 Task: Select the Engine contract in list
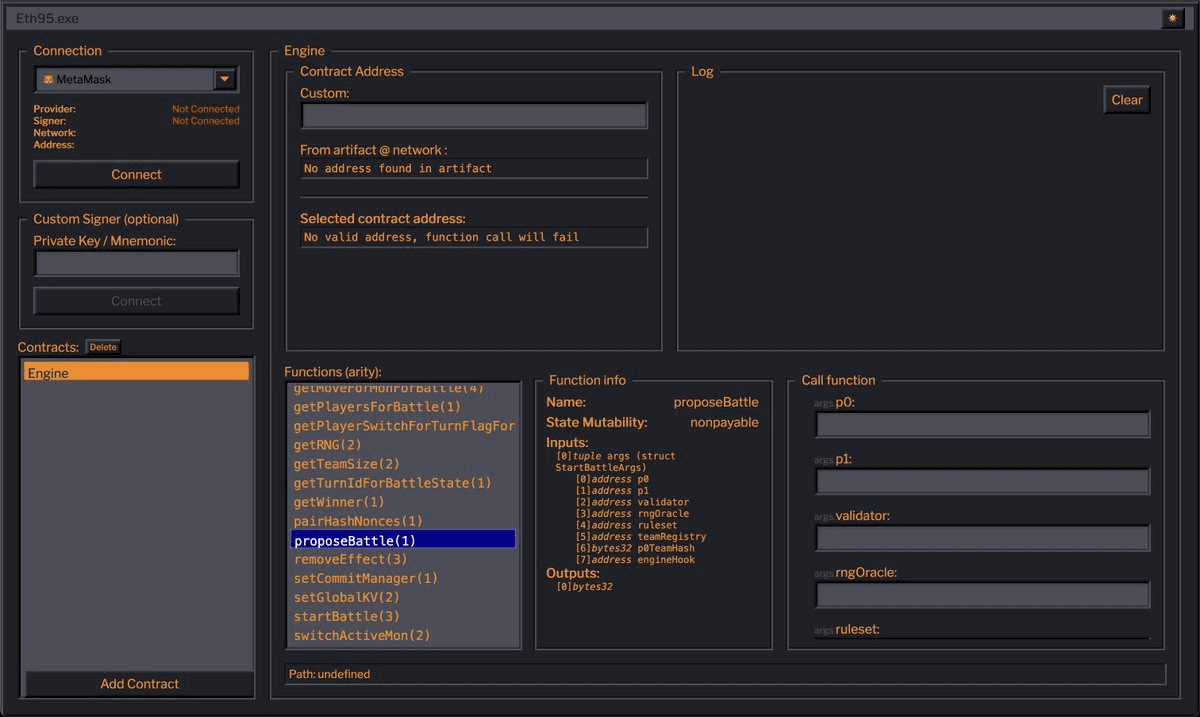tap(136, 372)
